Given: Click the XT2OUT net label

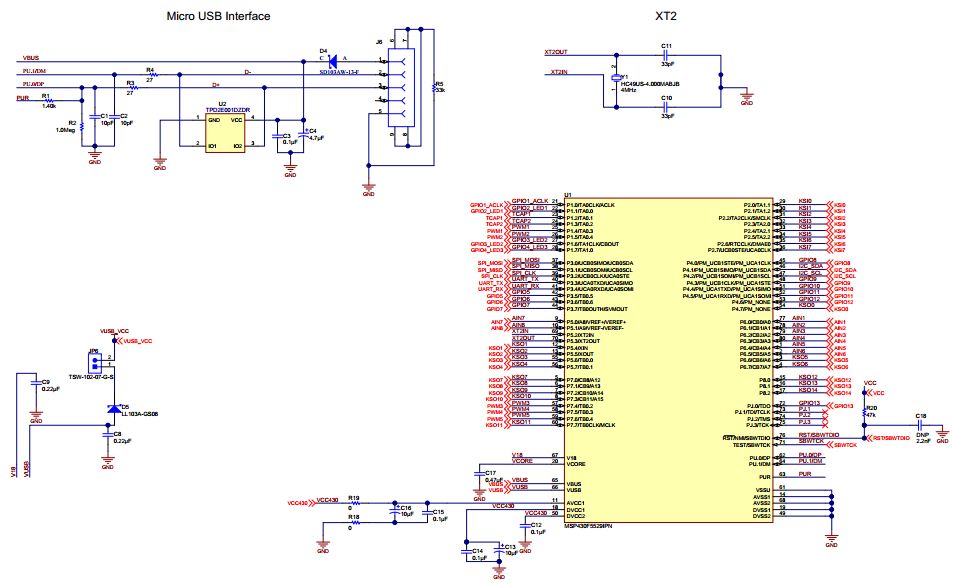Looking at the screenshot, I should tap(555, 51).
